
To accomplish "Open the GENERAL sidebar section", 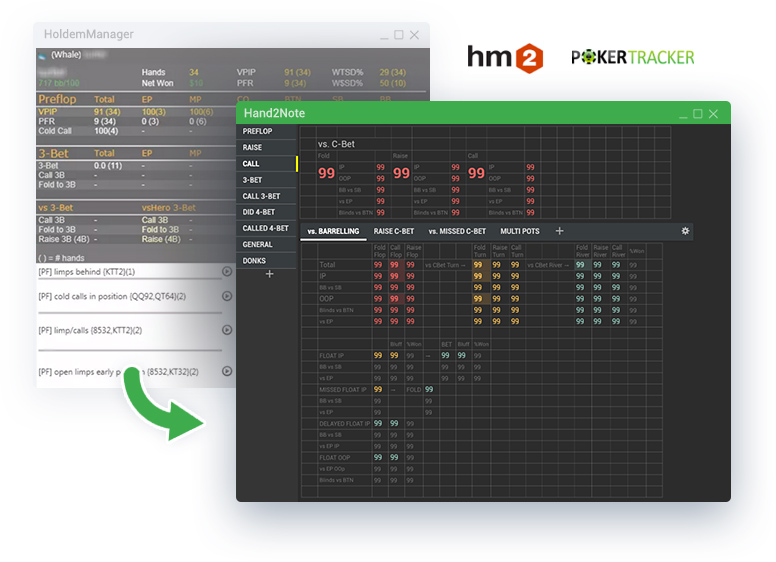I will point(257,244).
